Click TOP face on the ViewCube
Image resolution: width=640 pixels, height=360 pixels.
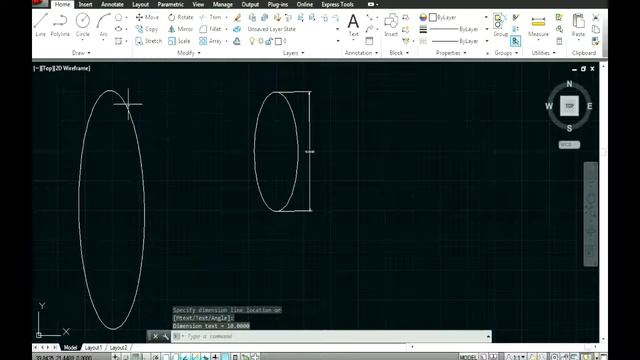tap(569, 106)
